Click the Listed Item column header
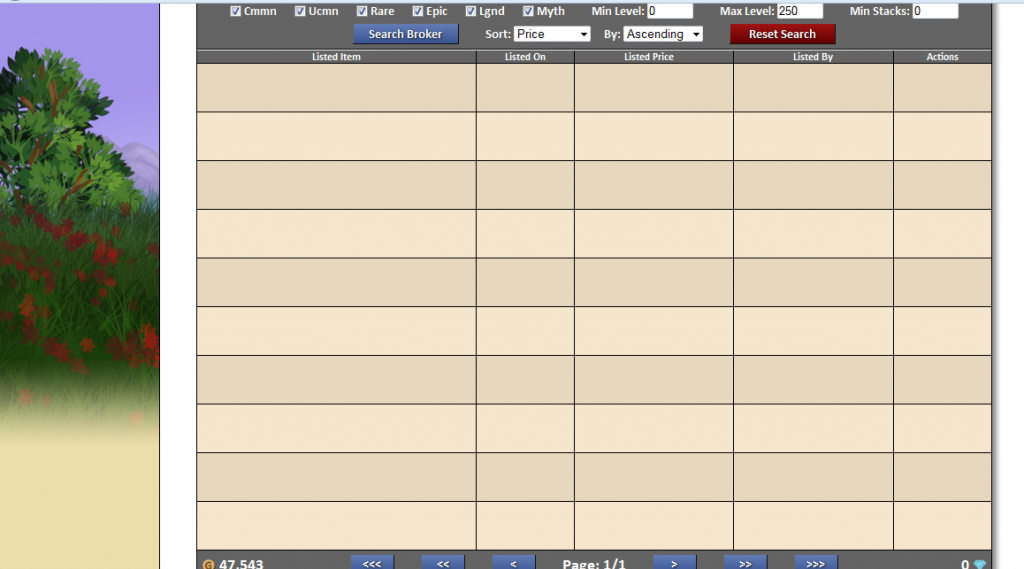The height and width of the screenshot is (569, 1024). 336,57
